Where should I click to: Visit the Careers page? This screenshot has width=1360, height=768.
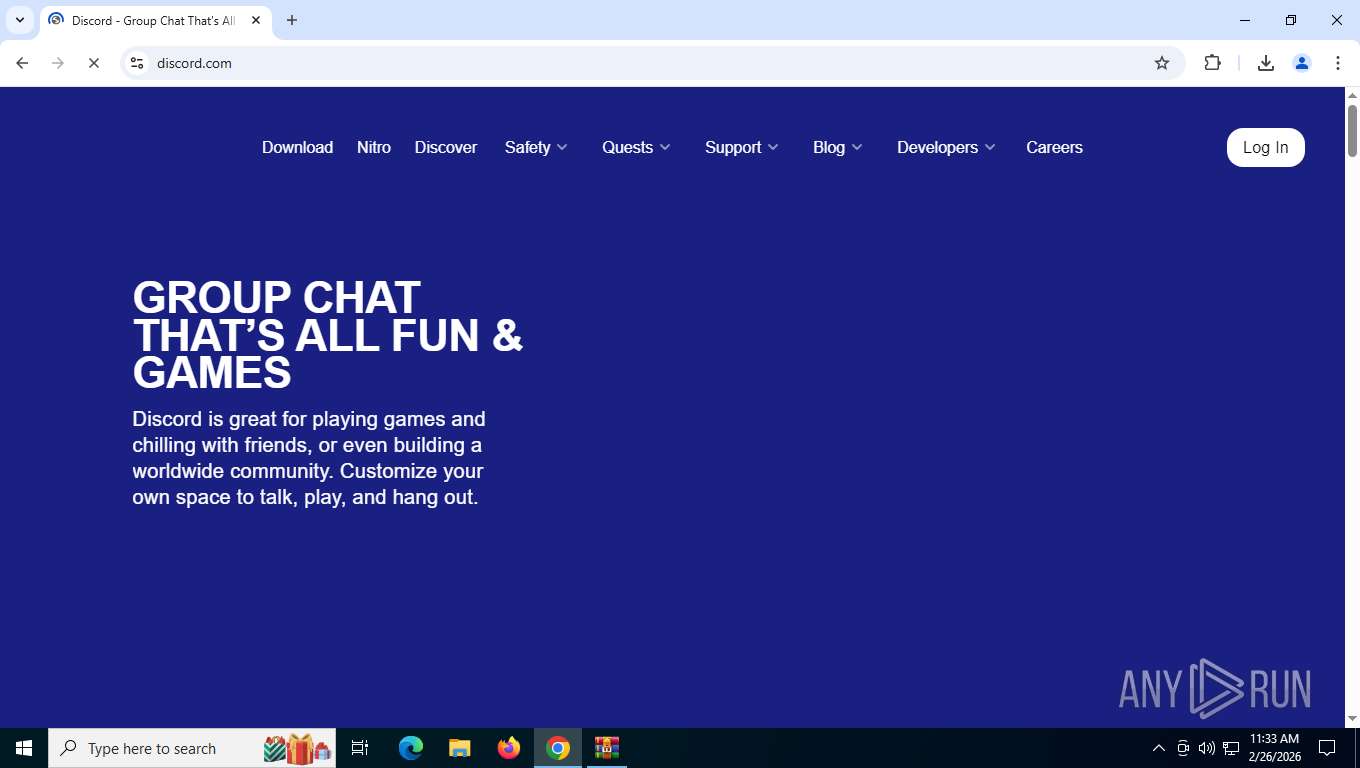(x=1054, y=147)
